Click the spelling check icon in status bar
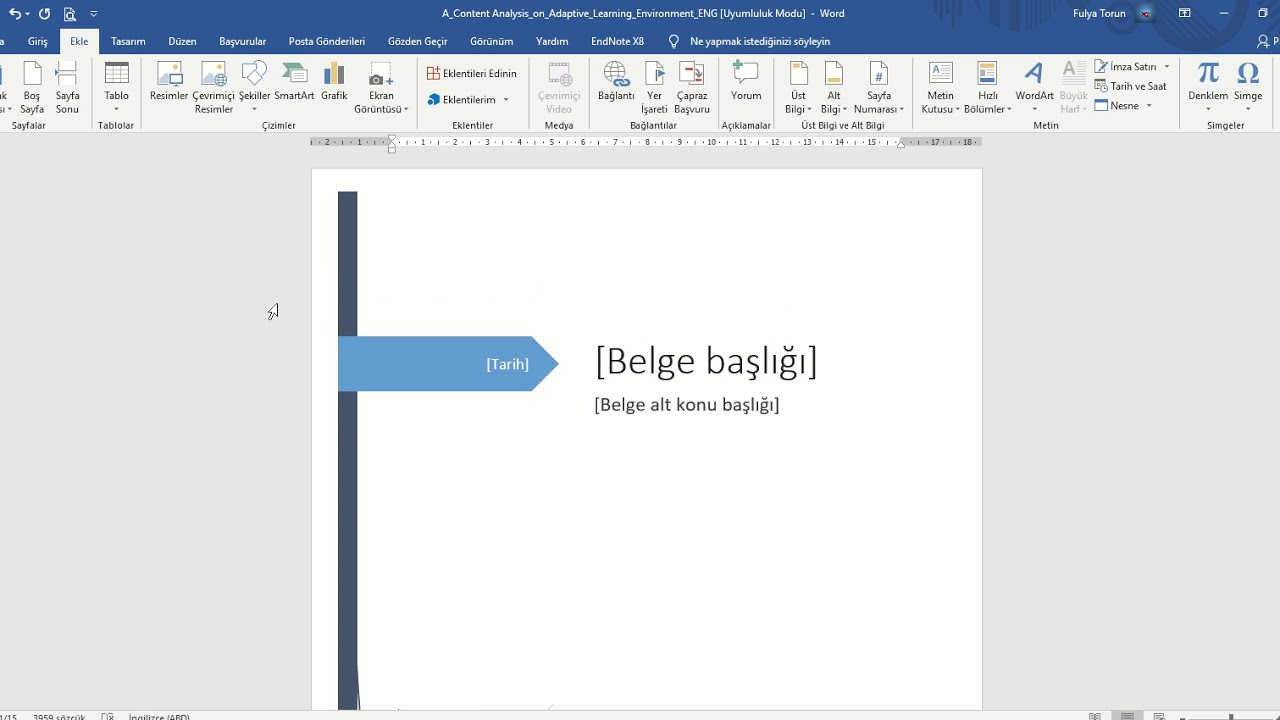The height and width of the screenshot is (720, 1280). [107, 716]
